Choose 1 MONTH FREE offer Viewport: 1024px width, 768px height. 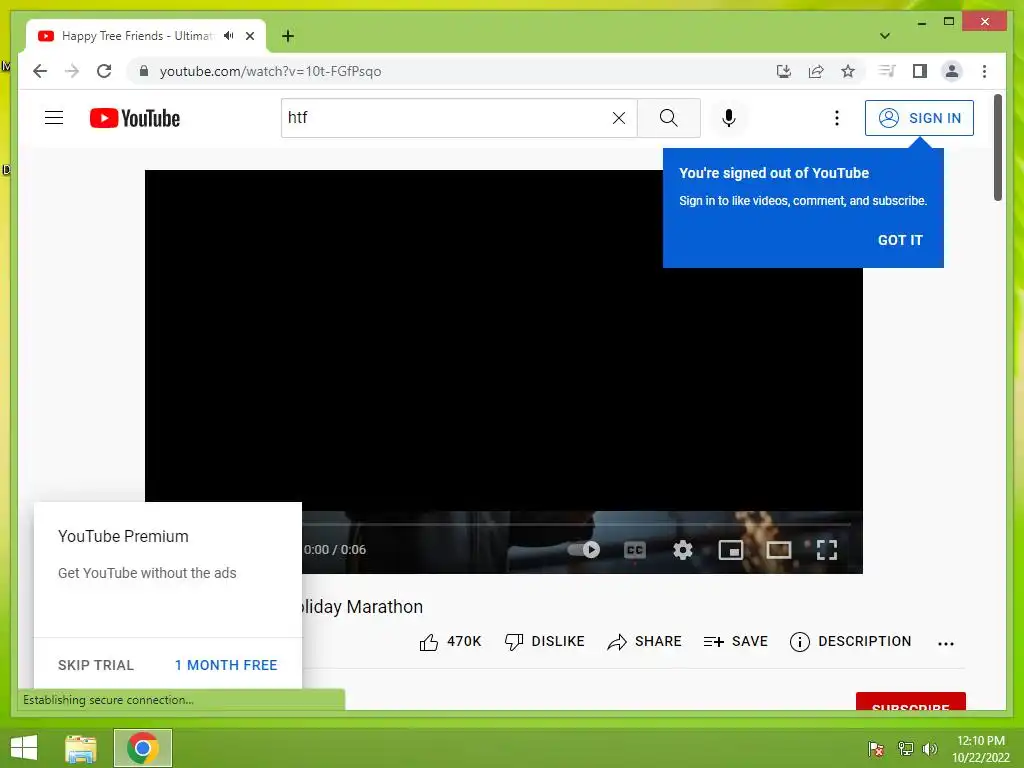point(226,665)
